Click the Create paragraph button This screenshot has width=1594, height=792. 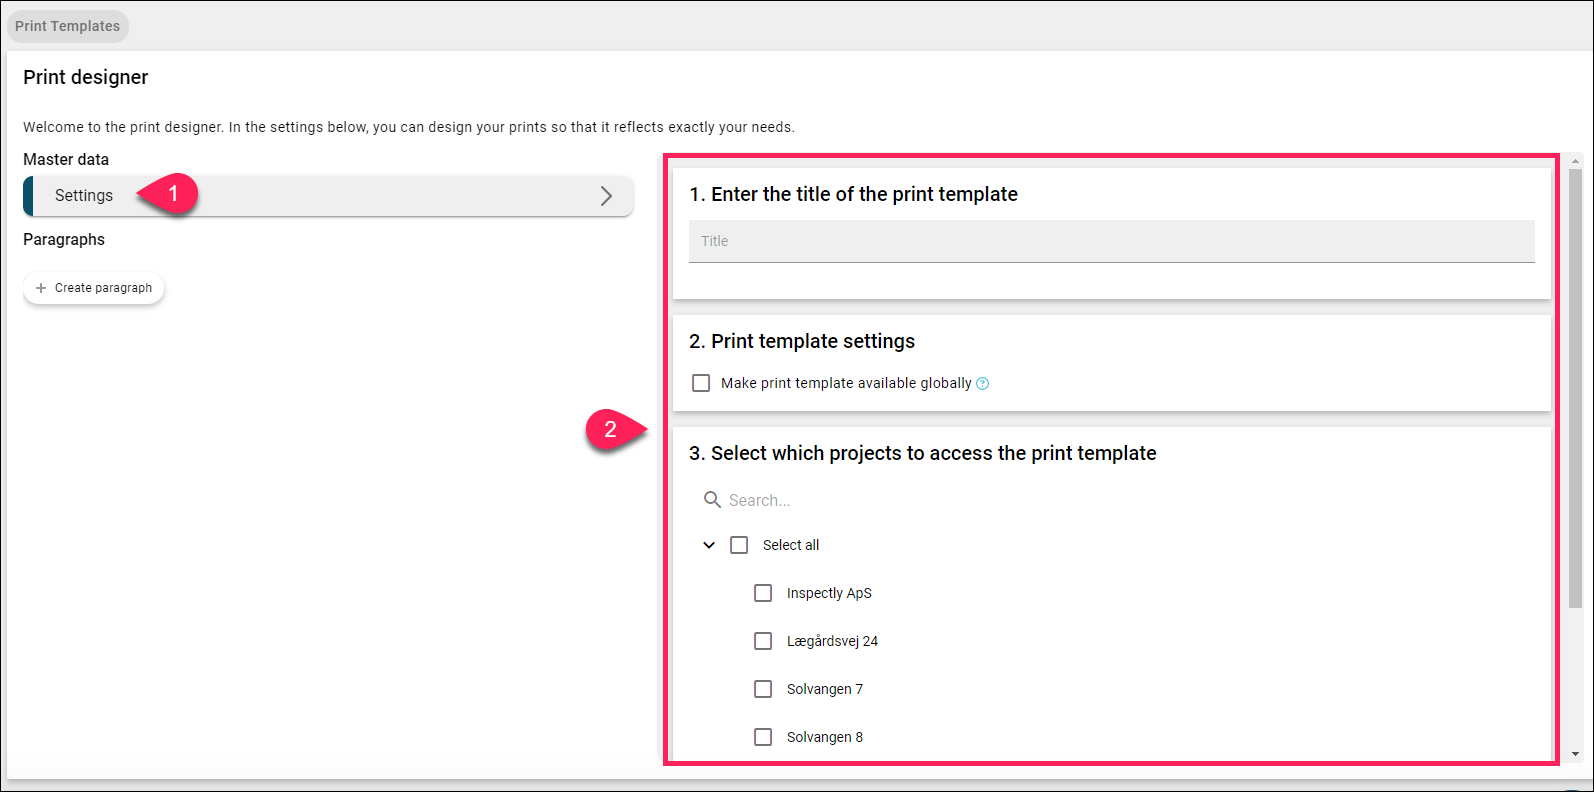(x=94, y=288)
